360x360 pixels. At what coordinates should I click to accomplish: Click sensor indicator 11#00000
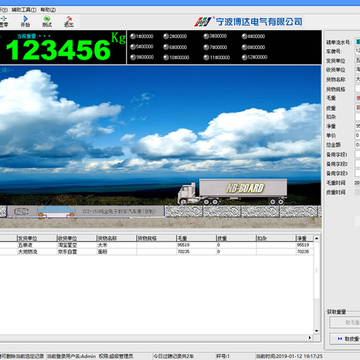pyautogui.click(x=217, y=57)
